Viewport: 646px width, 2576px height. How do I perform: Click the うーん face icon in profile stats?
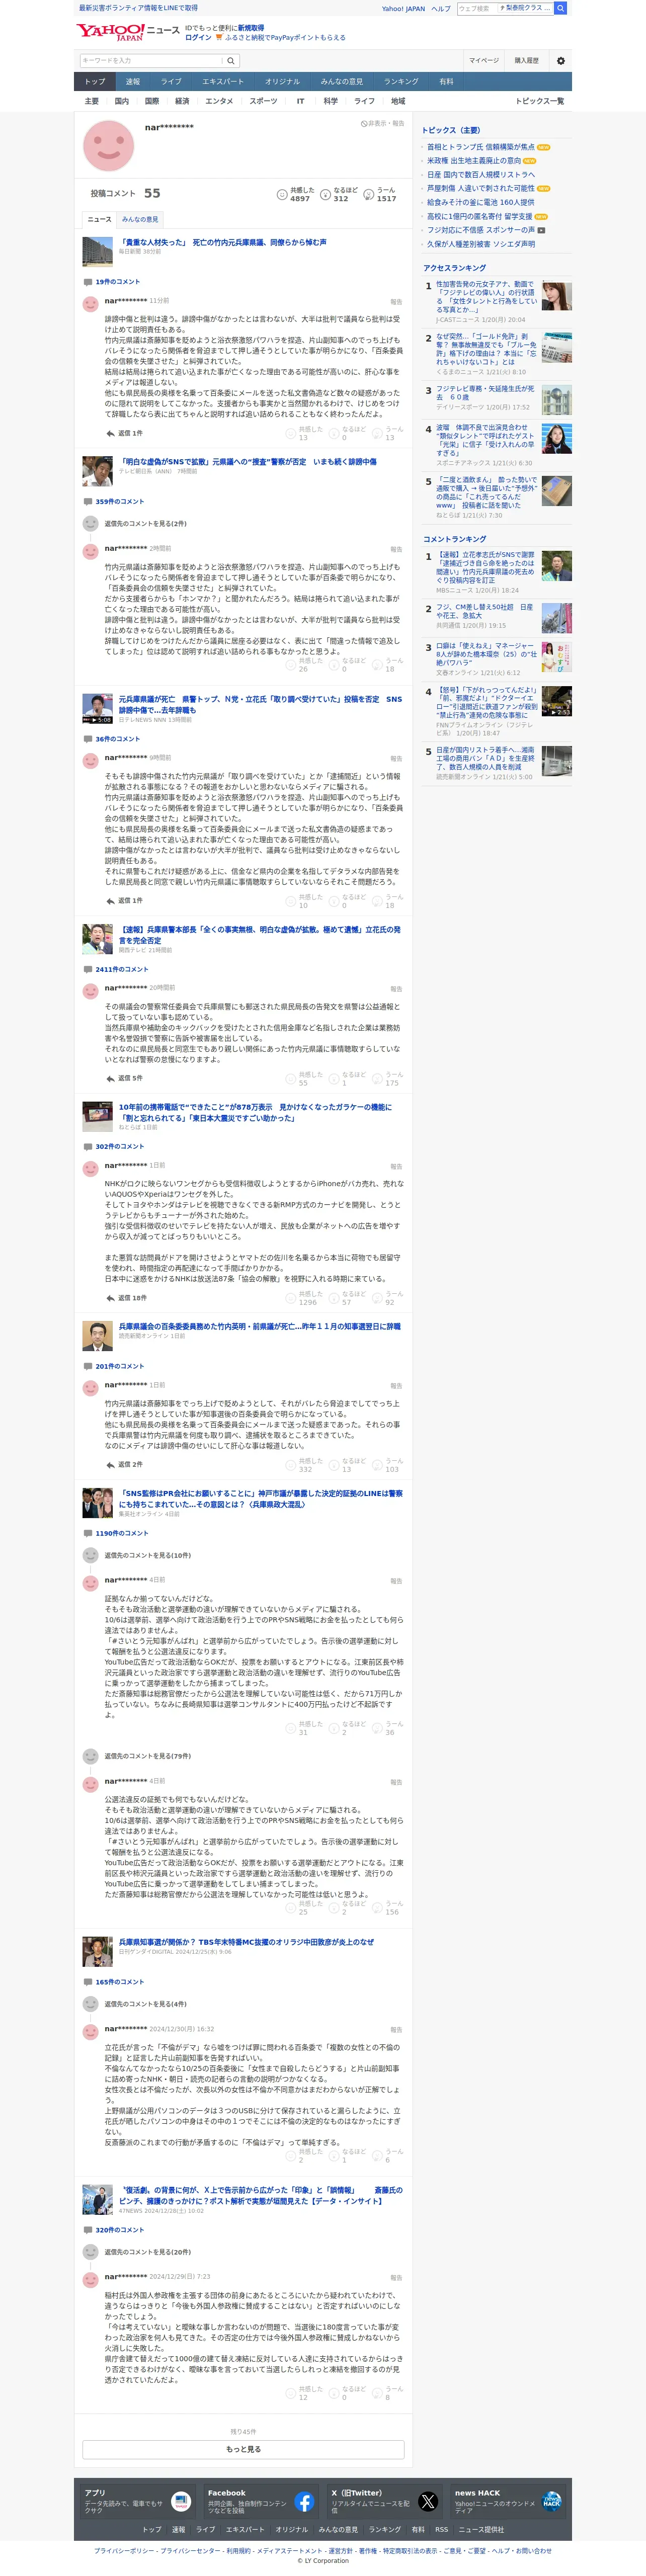(x=368, y=194)
